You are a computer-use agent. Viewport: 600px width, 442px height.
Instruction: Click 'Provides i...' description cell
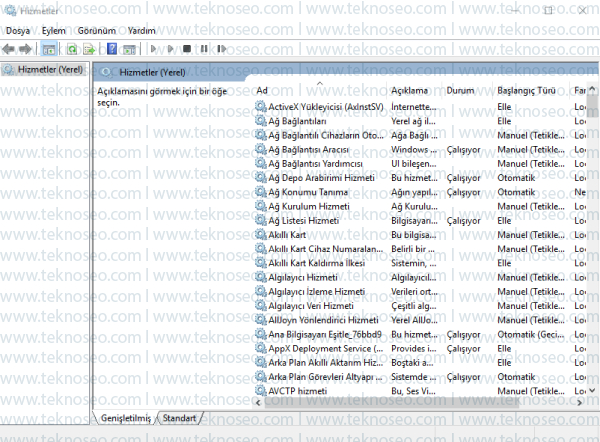414,349
